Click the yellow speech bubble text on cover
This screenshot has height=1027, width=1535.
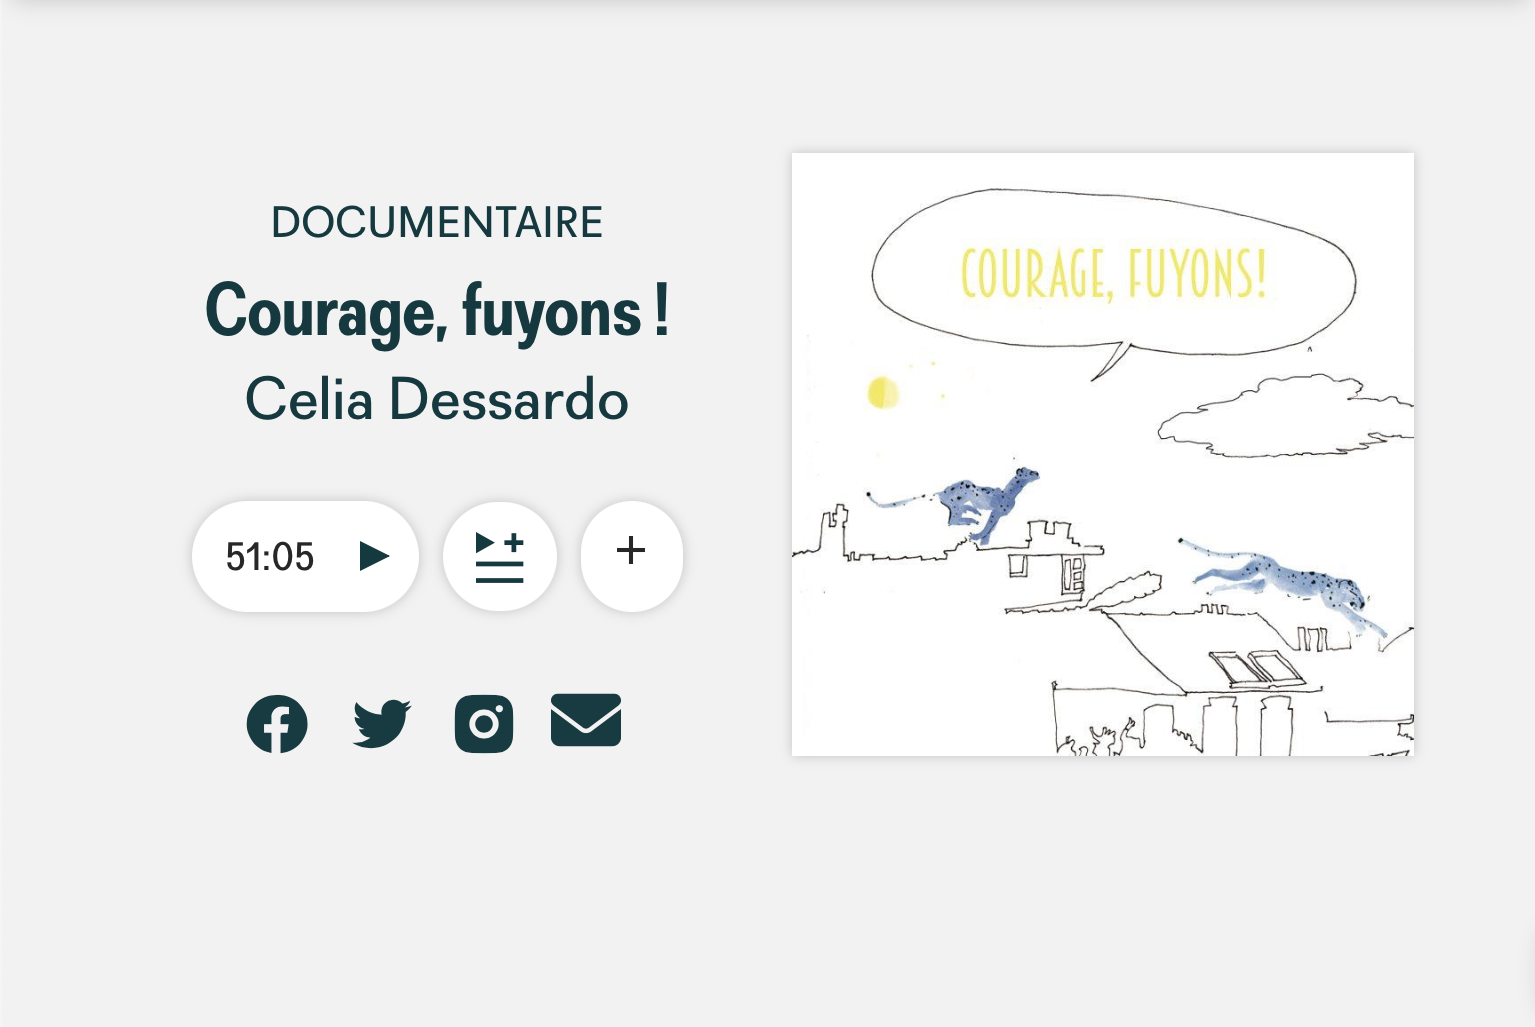click(1114, 273)
